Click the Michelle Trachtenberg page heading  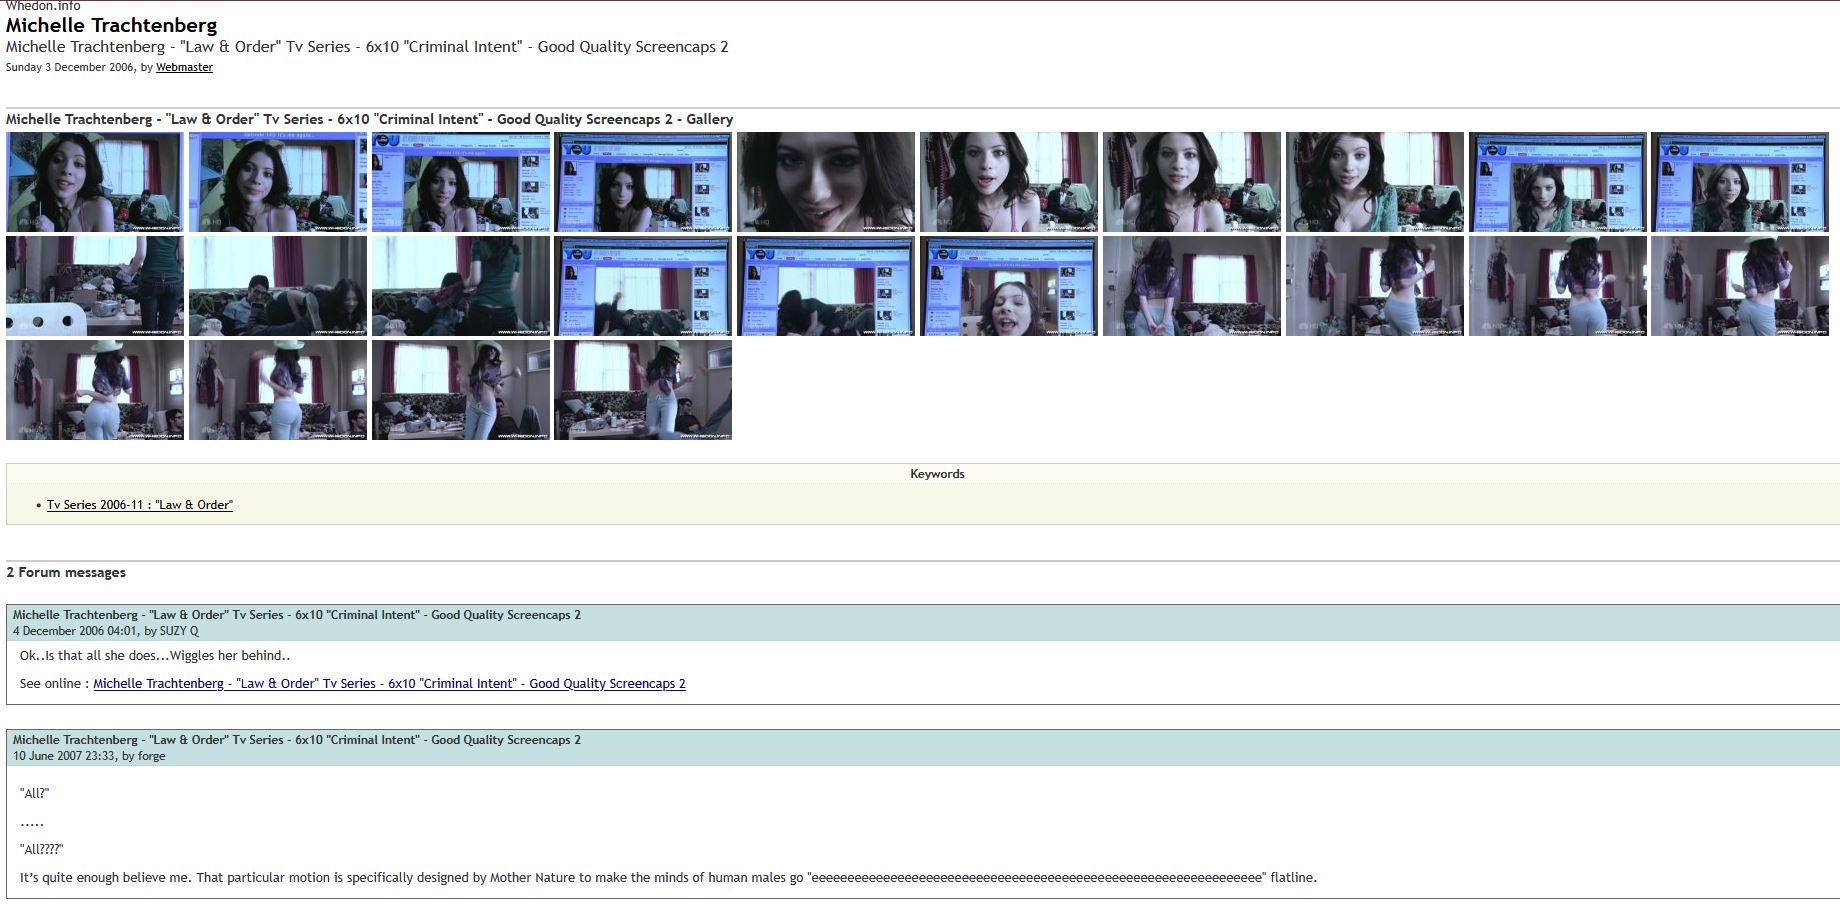(111, 25)
